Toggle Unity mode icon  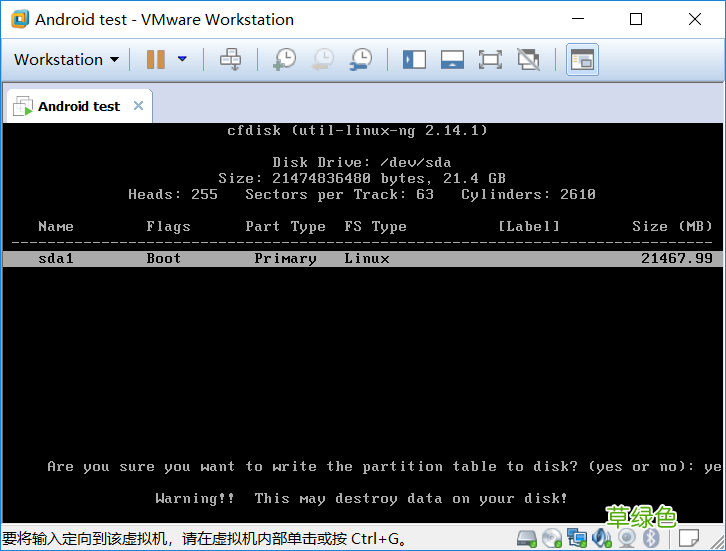tap(528, 60)
